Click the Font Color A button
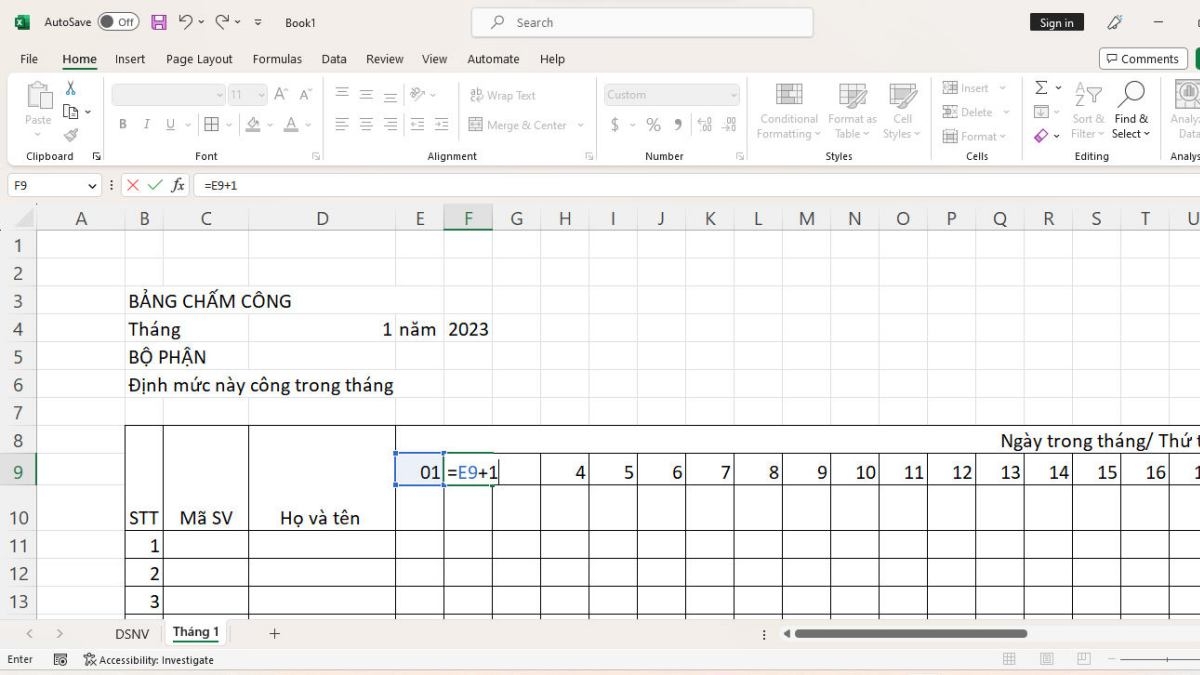 tap(291, 125)
